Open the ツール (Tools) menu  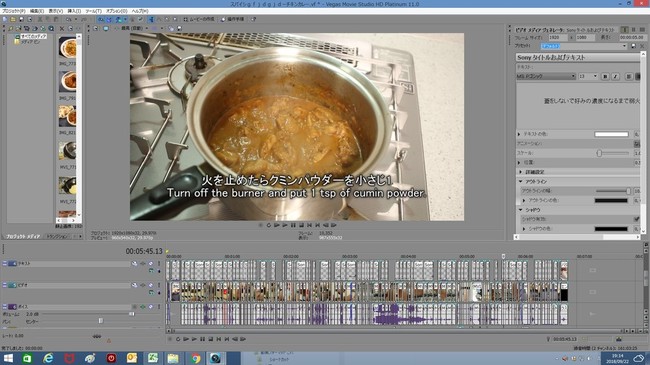[93, 11]
